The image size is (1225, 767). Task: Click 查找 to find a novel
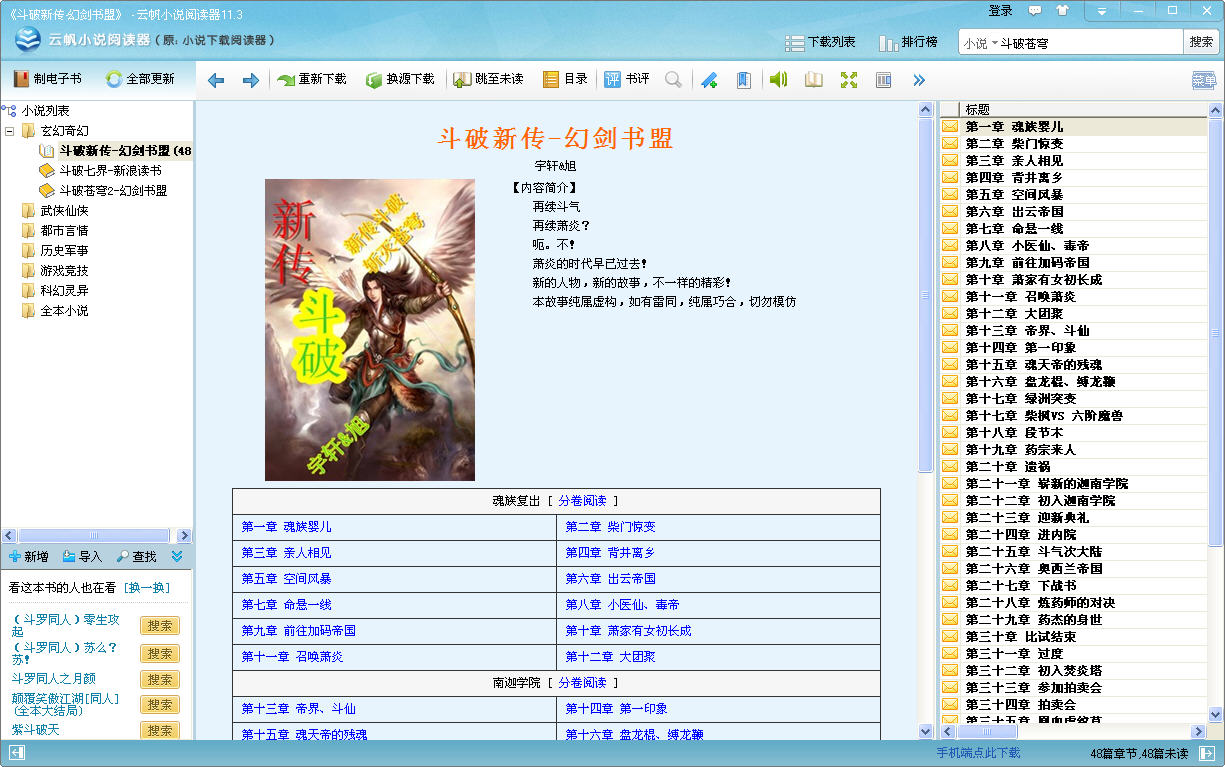click(136, 556)
